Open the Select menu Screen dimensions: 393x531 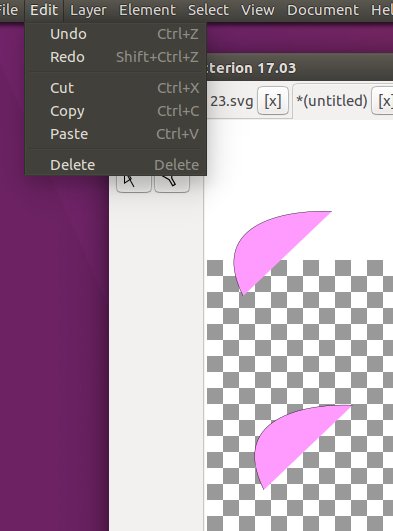(x=208, y=10)
